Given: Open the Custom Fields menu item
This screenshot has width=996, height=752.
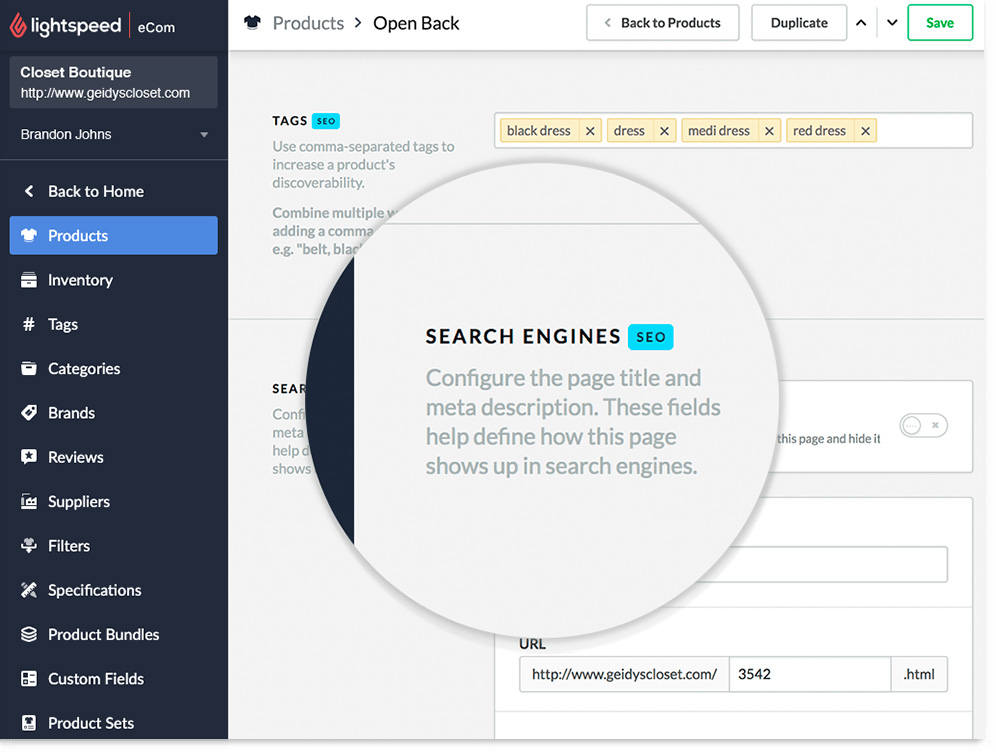Looking at the screenshot, I should [114, 678].
